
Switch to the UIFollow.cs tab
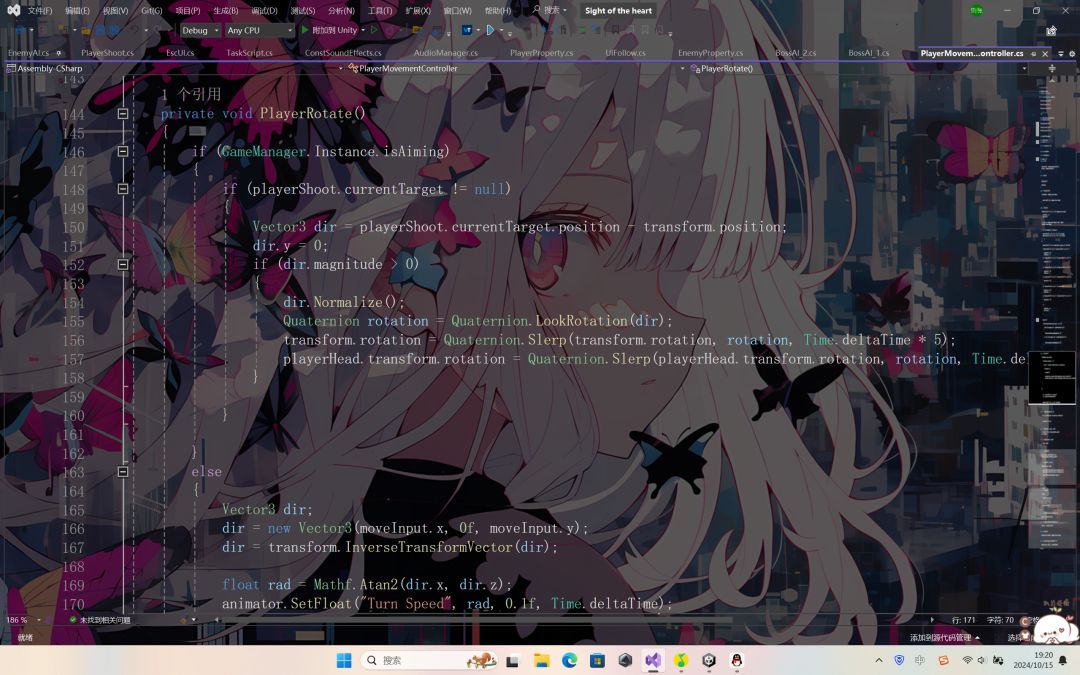[x=625, y=52]
